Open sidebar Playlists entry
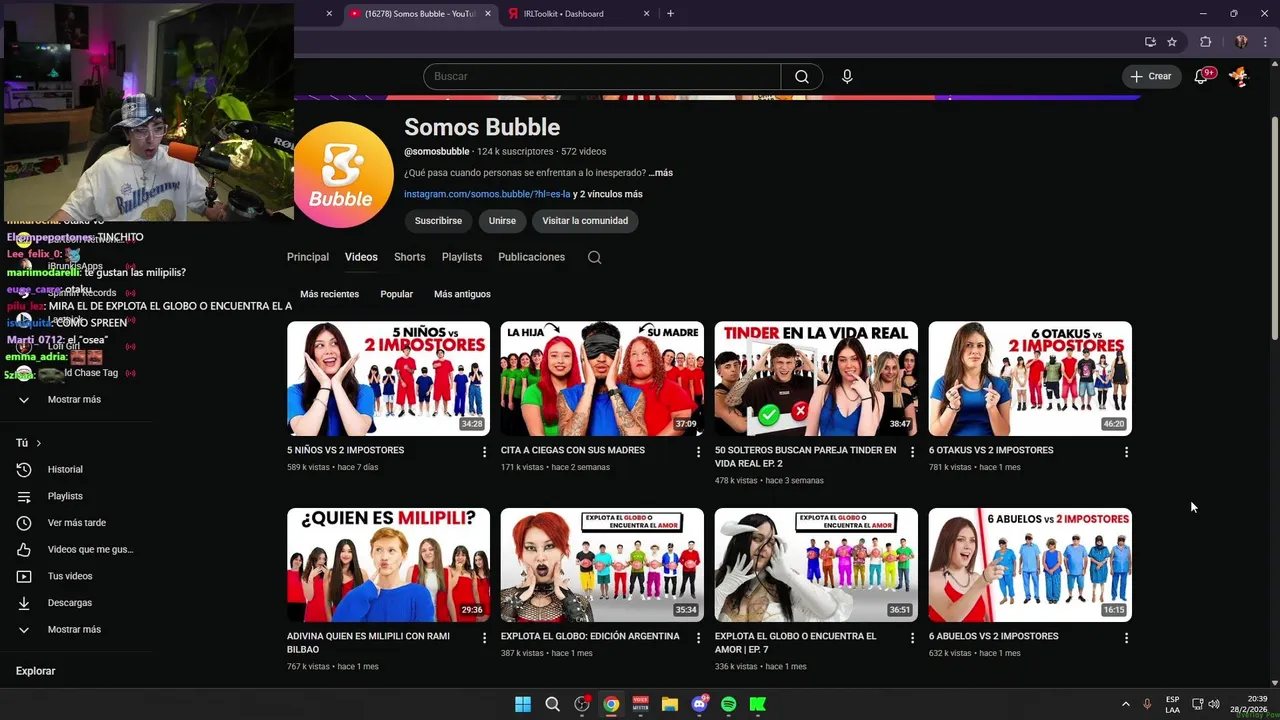The width and height of the screenshot is (1280, 720). pos(65,496)
